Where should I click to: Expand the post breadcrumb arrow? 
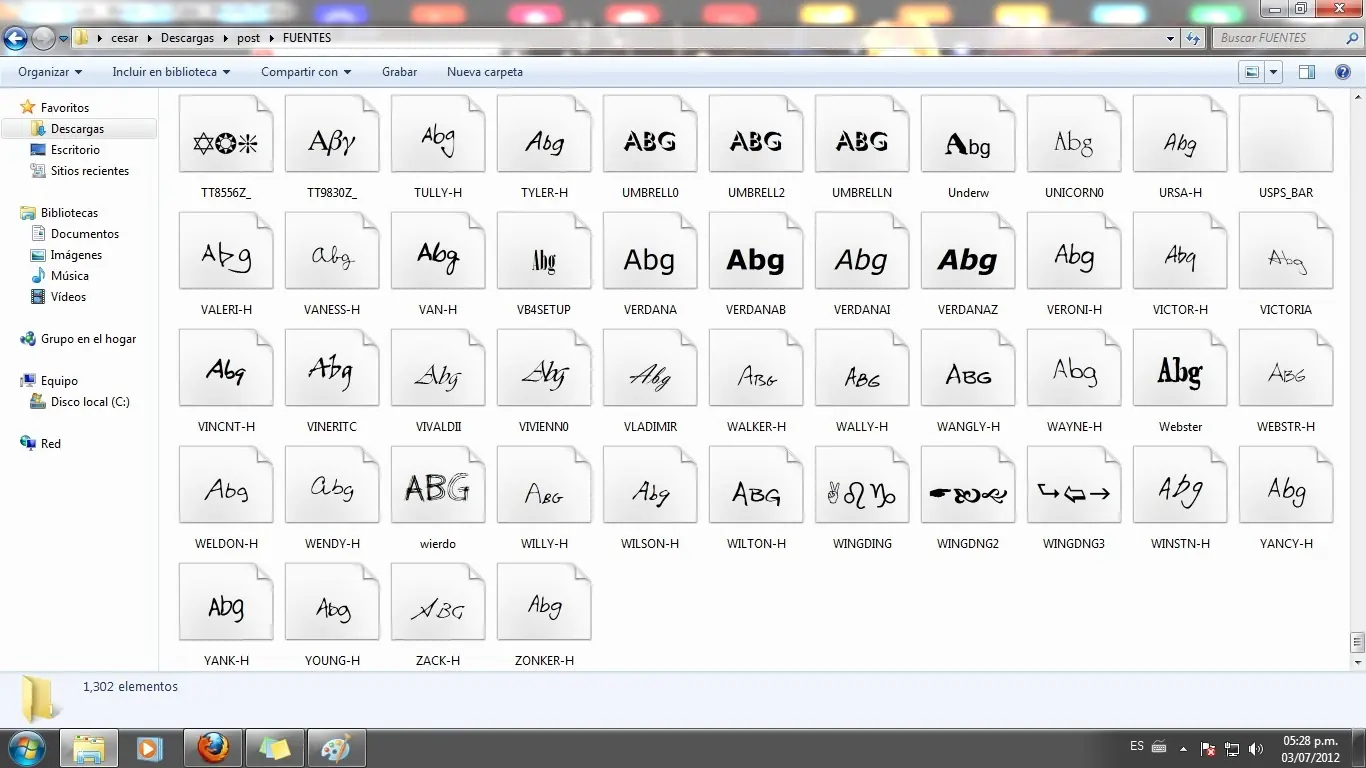pos(271,38)
